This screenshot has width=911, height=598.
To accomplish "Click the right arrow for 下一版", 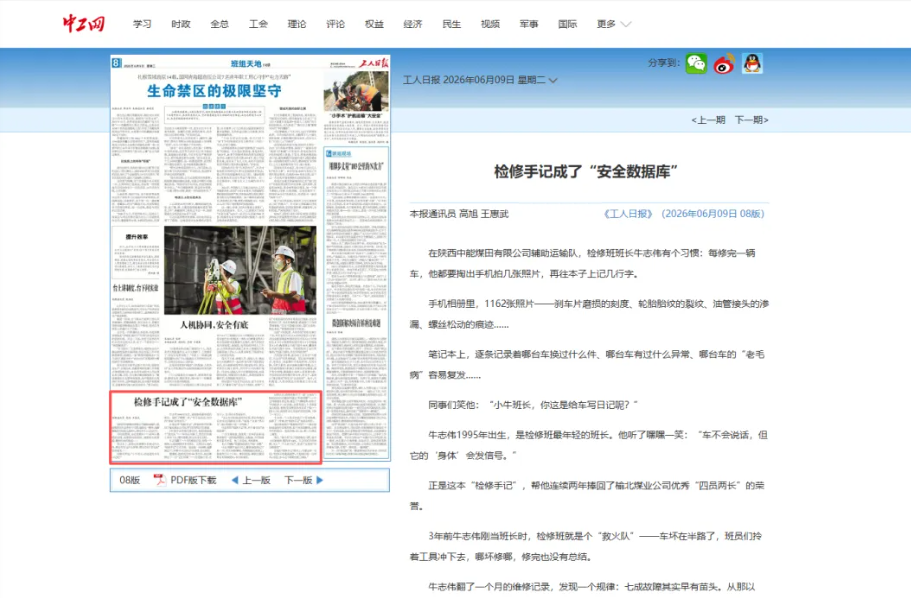I will 320,480.
